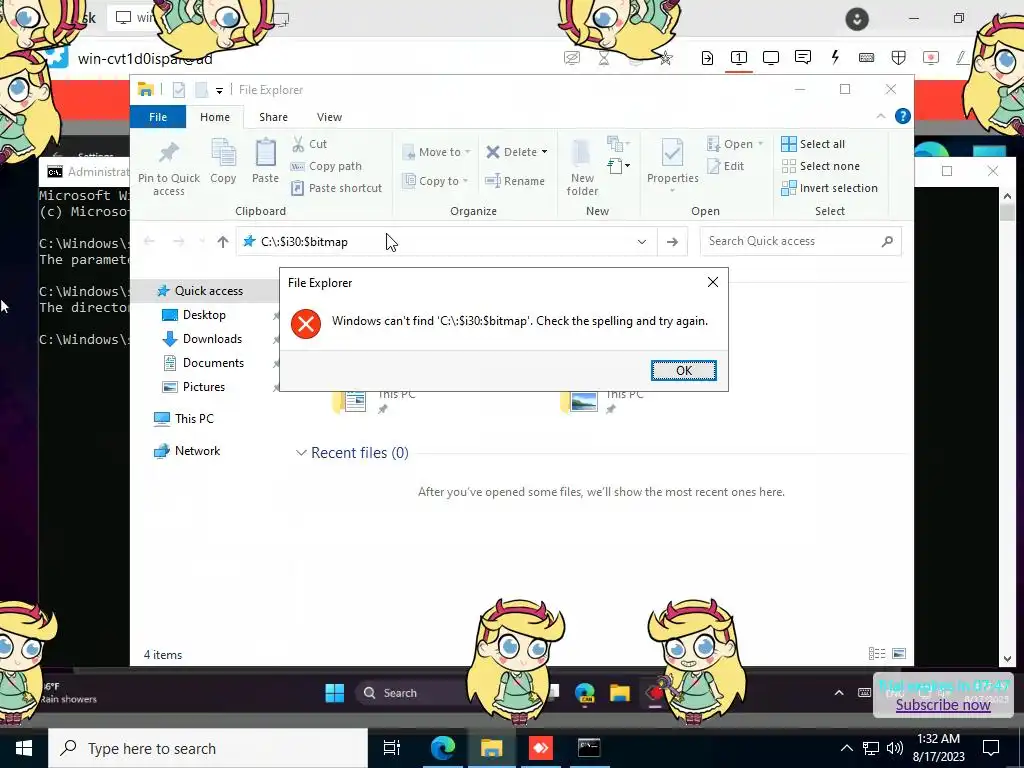1024x768 pixels.
Task: Click the Task View icon on local taskbar
Action: point(392,748)
